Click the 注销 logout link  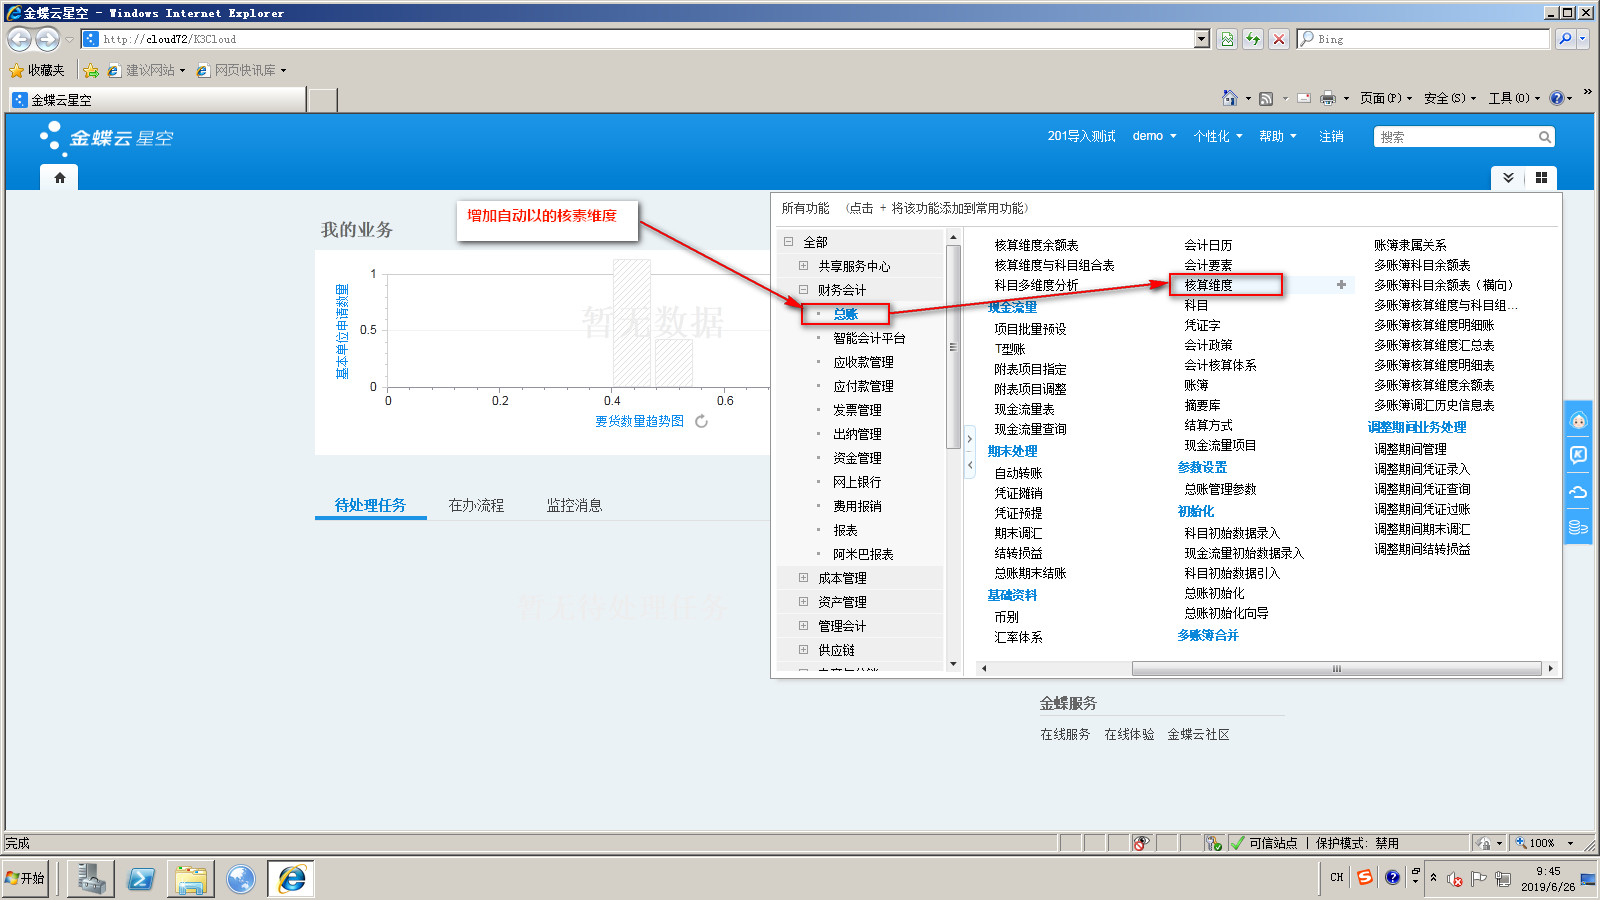(1331, 136)
